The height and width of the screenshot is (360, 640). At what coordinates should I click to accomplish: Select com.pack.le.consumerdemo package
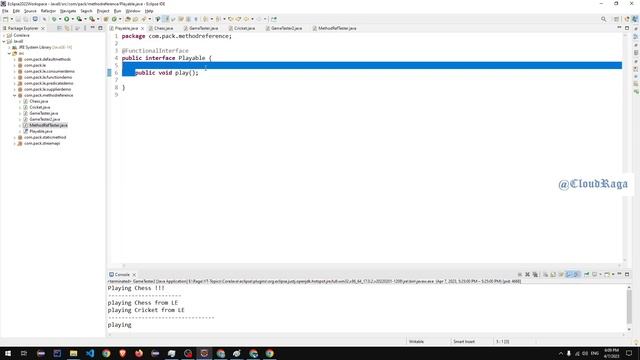[x=49, y=71]
